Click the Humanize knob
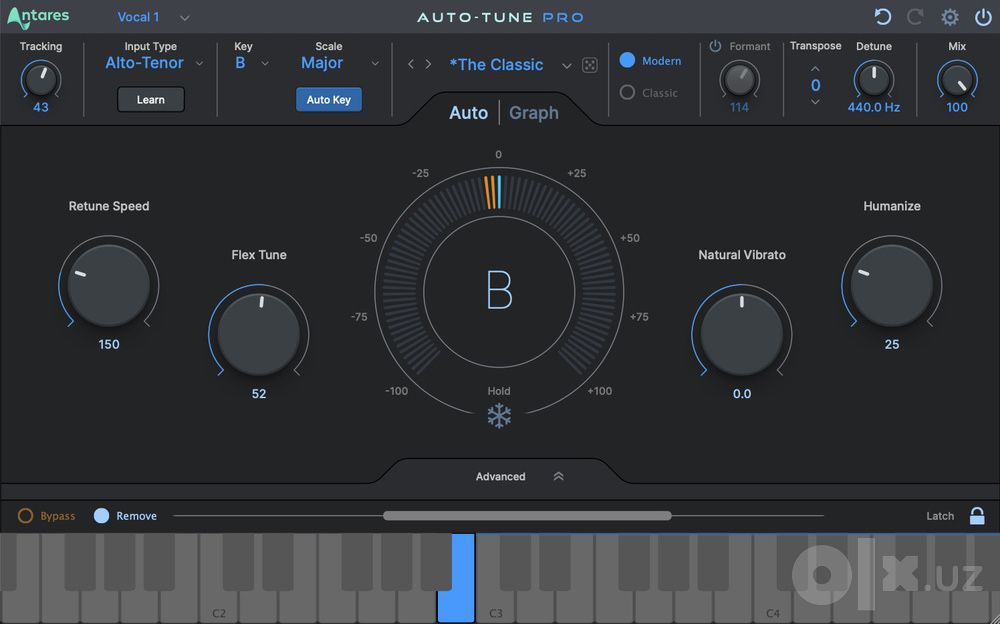Image resolution: width=1000 pixels, height=624 pixels. pyautogui.click(x=892, y=285)
